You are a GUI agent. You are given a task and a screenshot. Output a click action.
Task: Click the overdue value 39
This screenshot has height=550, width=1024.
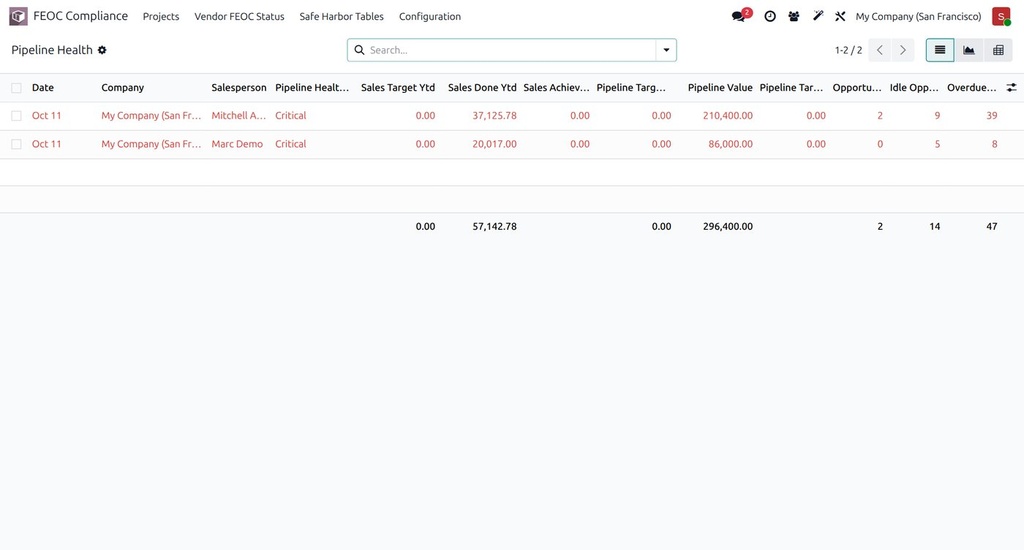(991, 116)
